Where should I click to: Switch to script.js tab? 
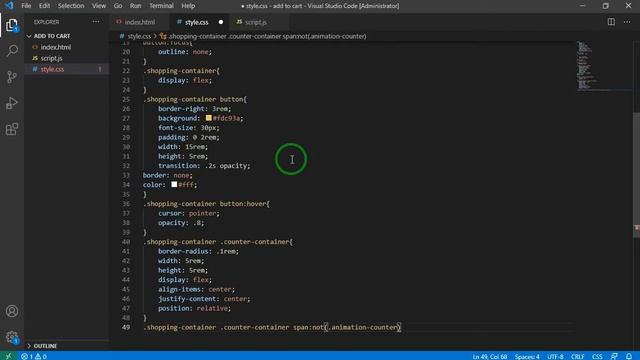(x=256, y=22)
